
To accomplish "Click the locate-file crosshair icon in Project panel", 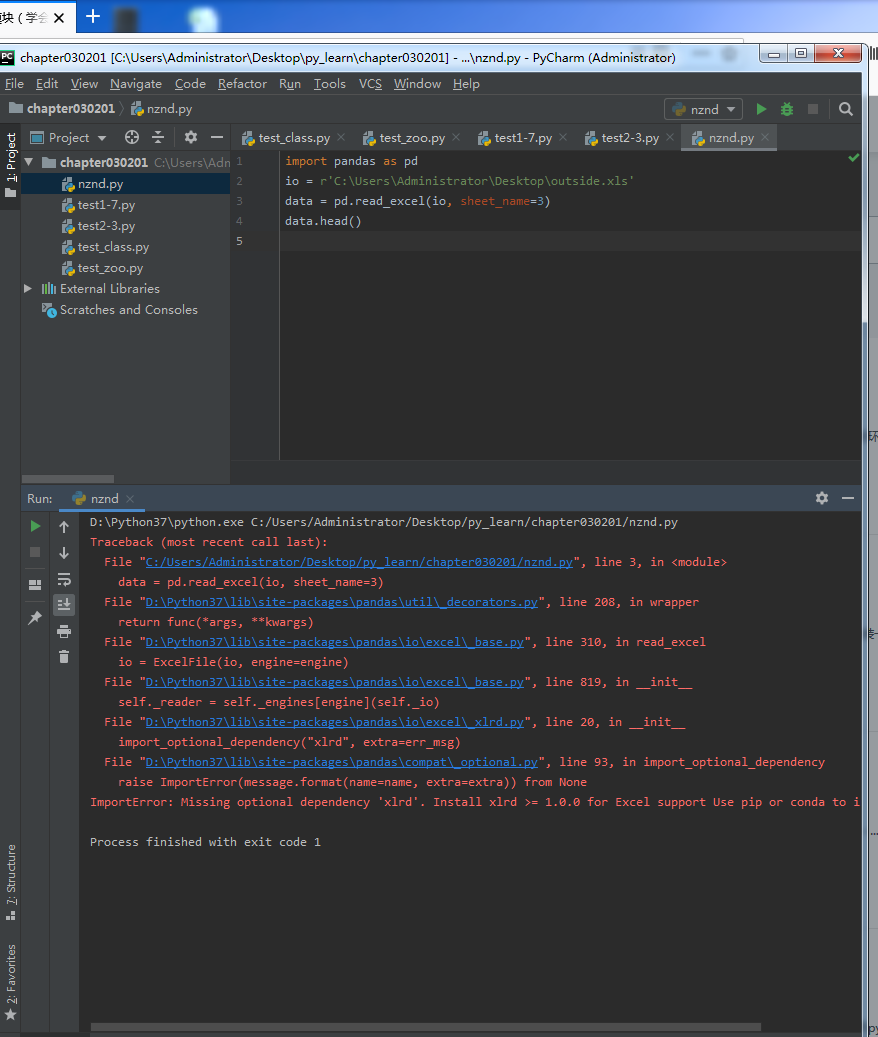I will (x=132, y=137).
